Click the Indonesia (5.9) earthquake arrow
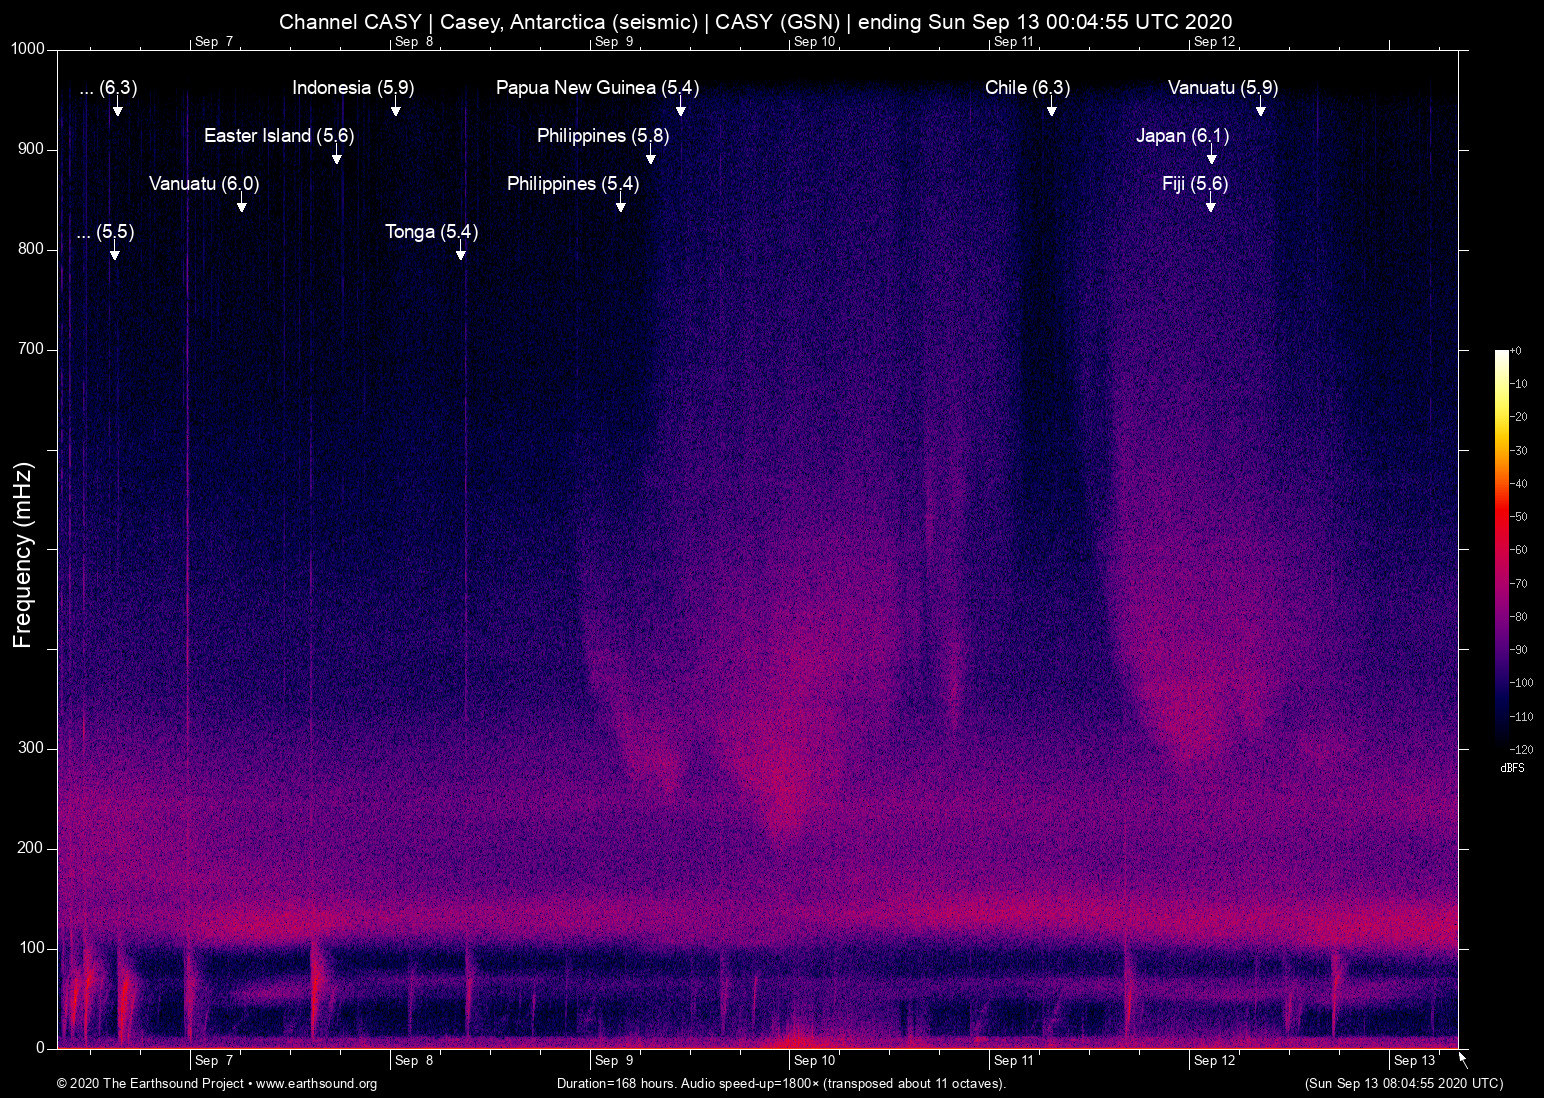The image size is (1544, 1098). [396, 111]
